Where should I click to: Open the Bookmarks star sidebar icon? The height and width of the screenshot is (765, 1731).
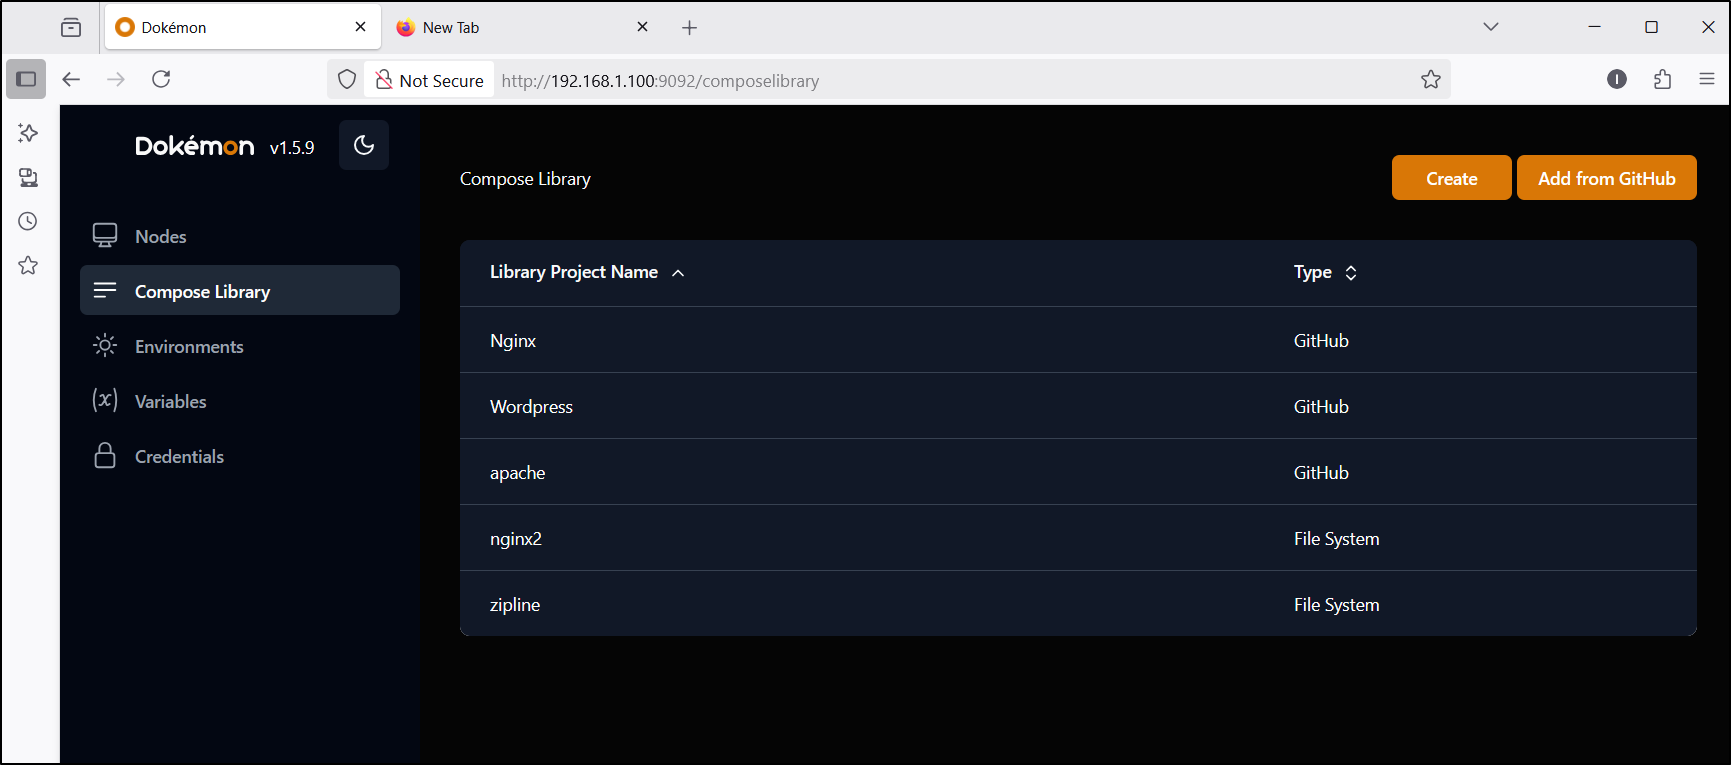28,265
